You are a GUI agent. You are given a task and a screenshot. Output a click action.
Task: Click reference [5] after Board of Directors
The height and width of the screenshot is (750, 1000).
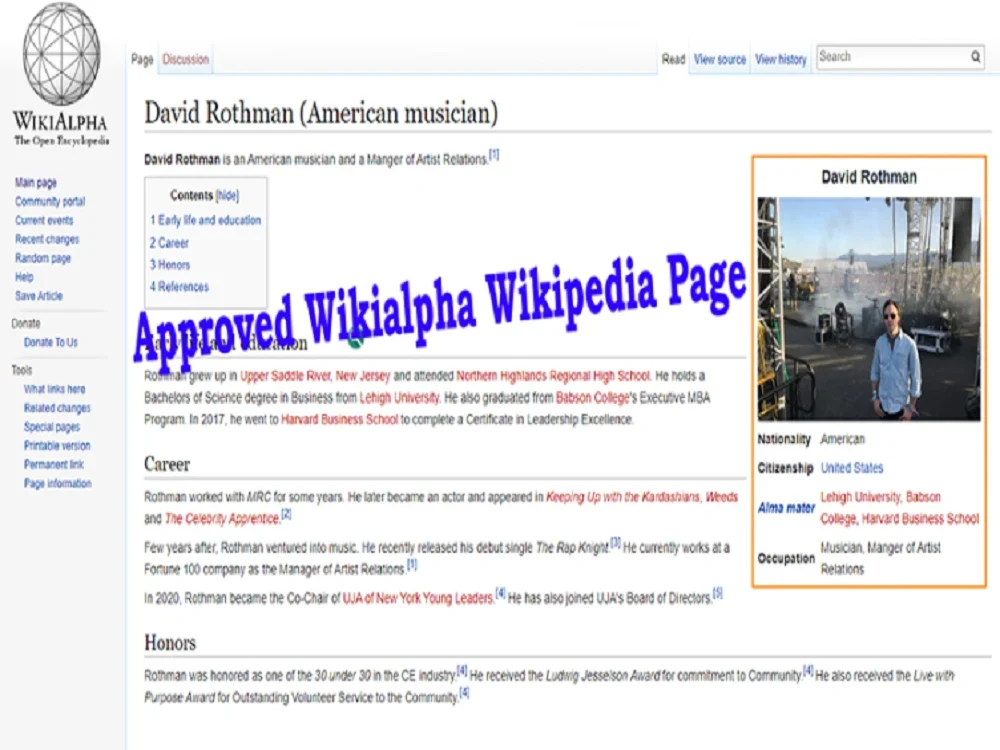(x=717, y=593)
